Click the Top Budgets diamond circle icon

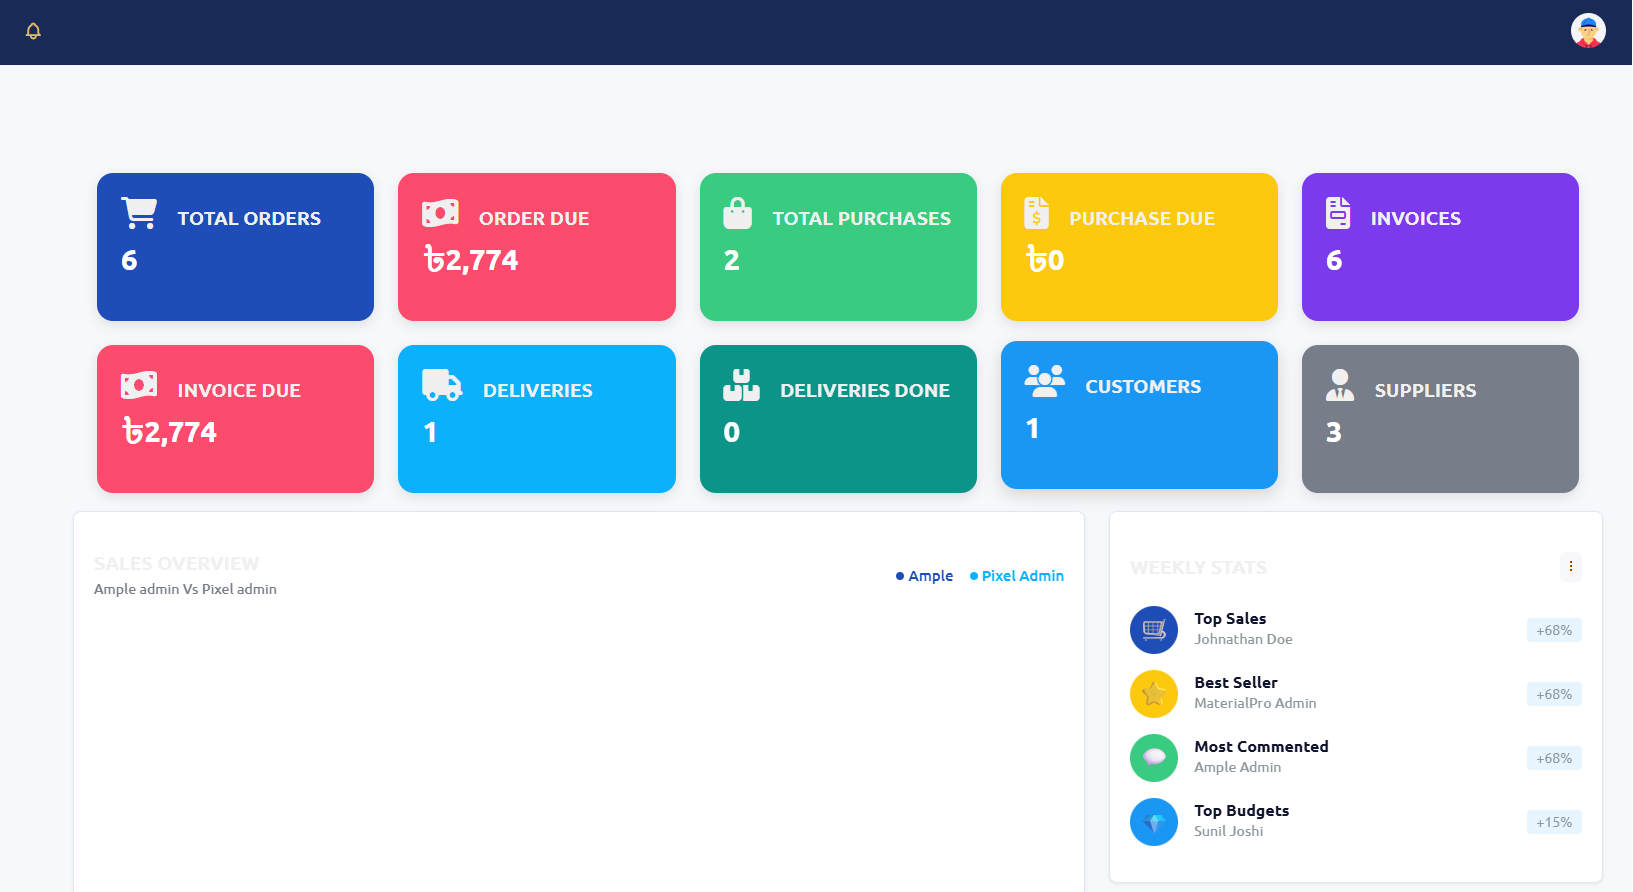1154,822
